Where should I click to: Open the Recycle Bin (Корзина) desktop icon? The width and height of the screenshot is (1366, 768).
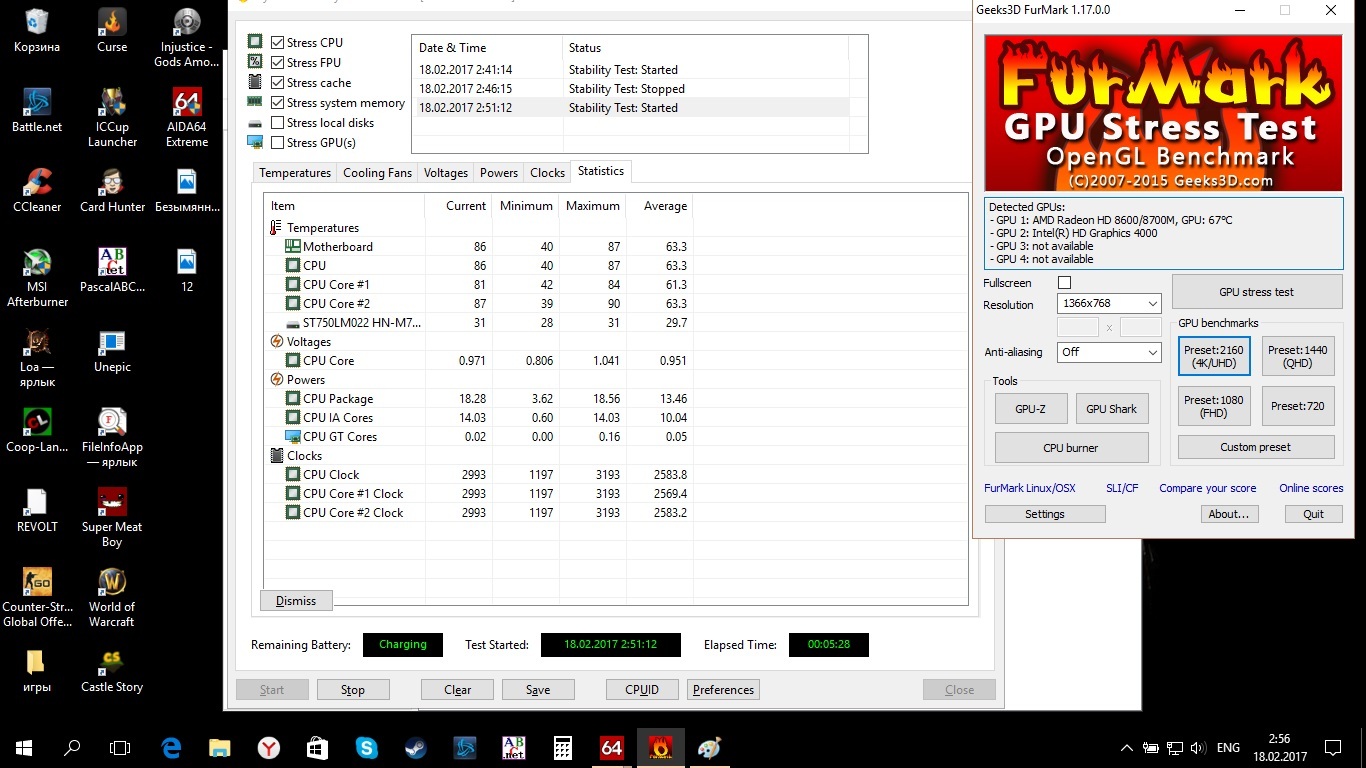coord(37,30)
